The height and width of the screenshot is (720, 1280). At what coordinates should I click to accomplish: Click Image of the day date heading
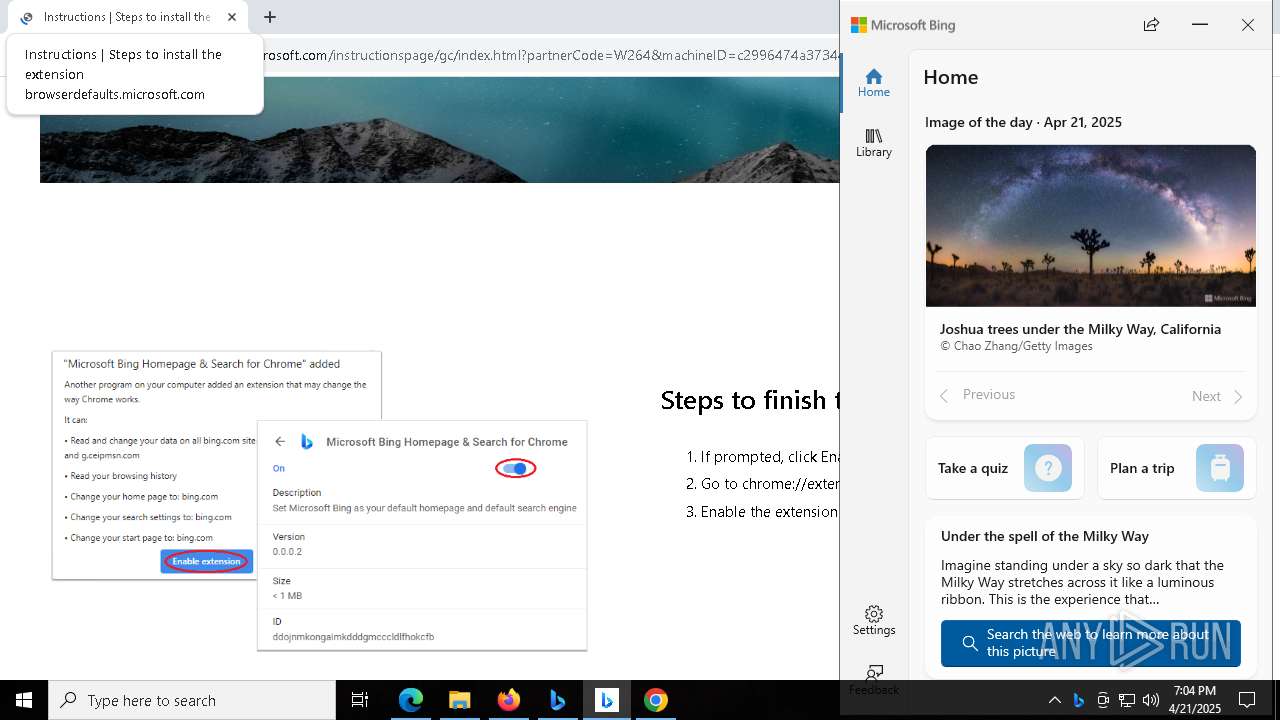(1023, 122)
